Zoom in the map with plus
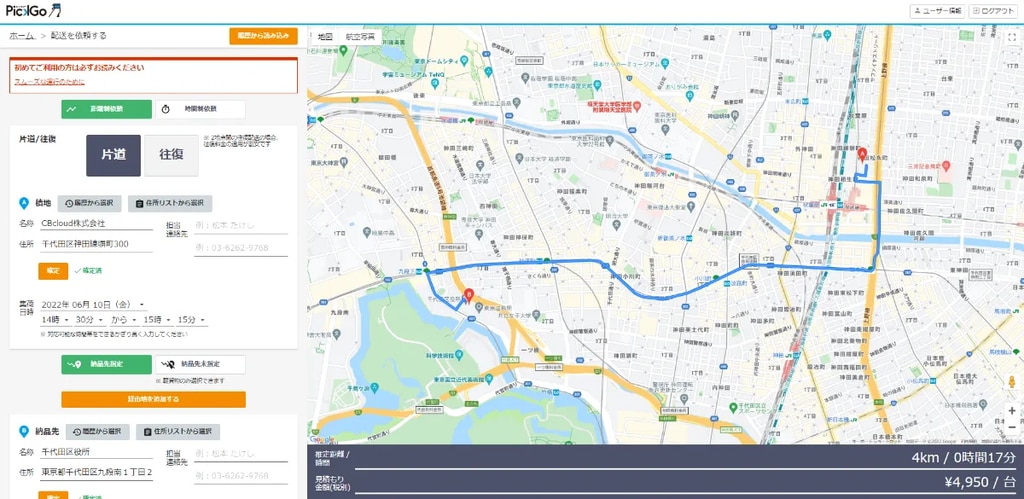The image size is (1024, 499). coord(1012,411)
